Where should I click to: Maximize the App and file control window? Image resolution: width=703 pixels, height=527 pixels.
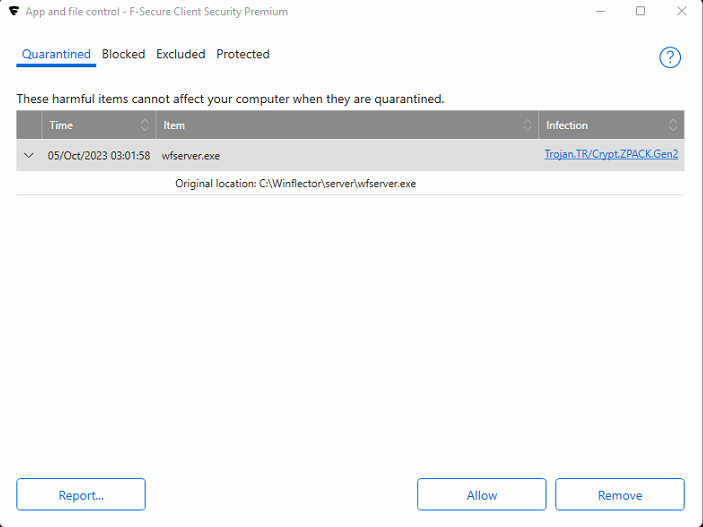pos(640,11)
